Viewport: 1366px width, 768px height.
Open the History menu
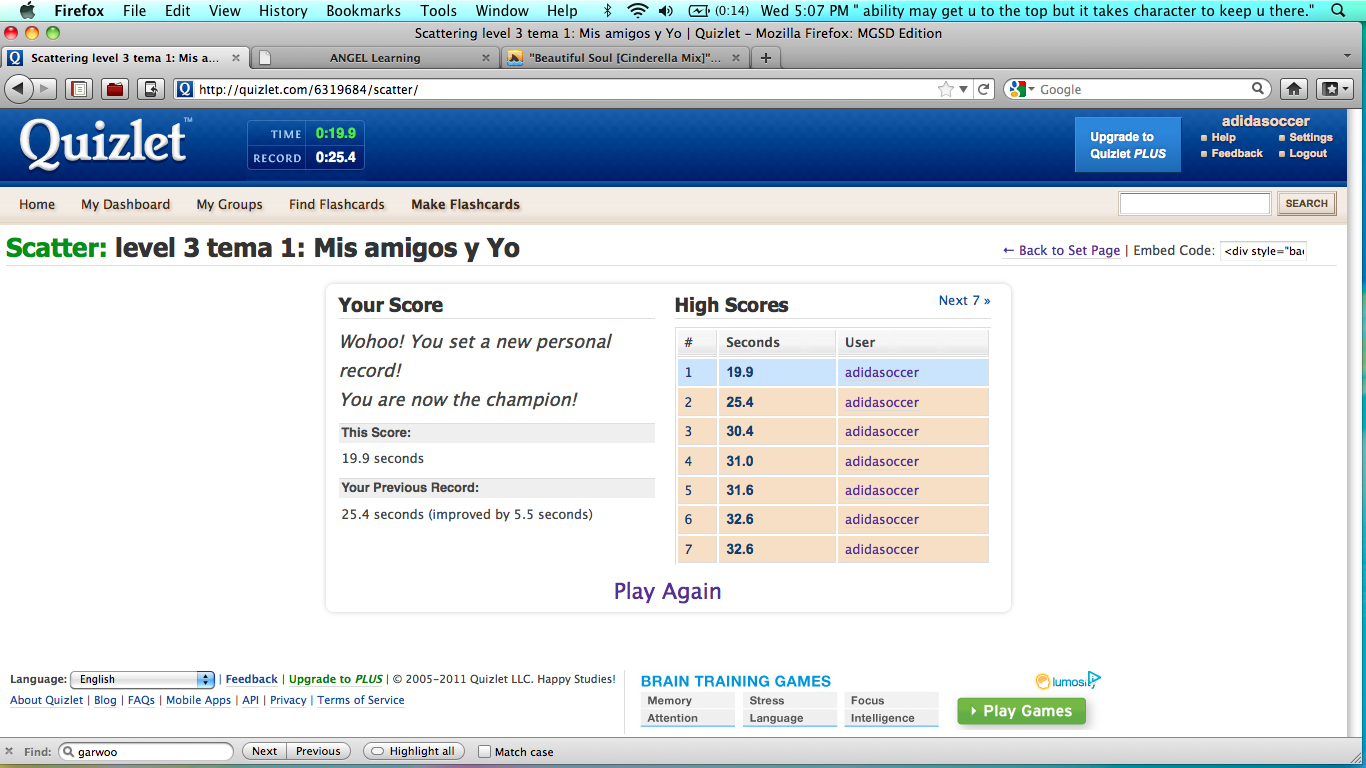point(283,11)
